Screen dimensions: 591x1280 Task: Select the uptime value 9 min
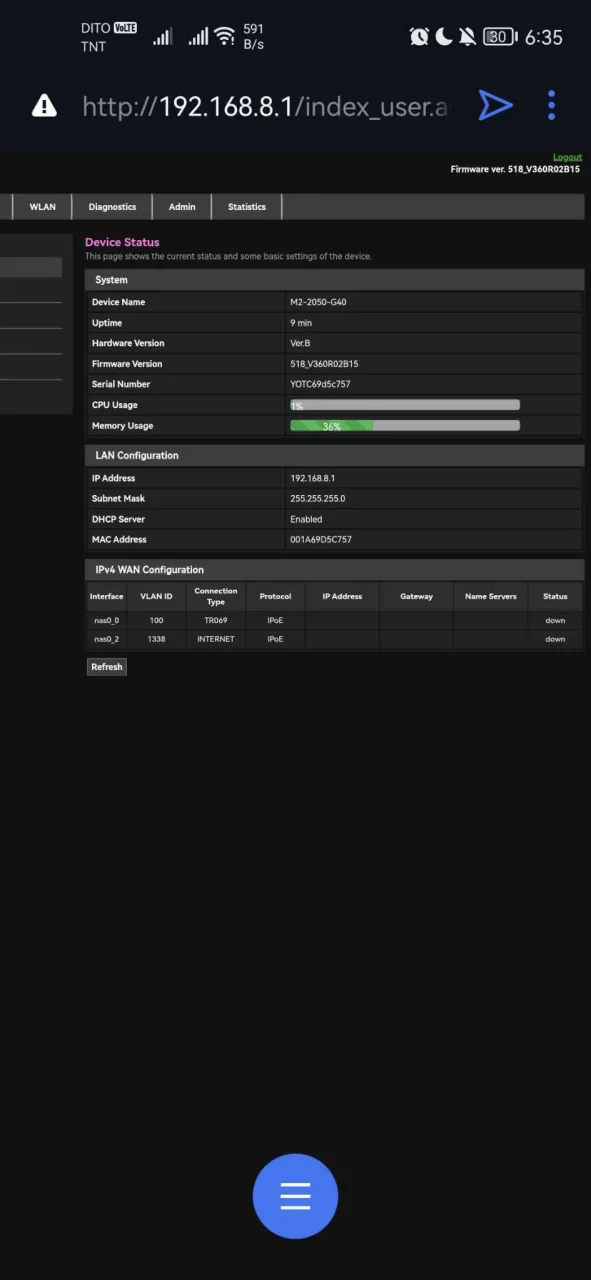click(x=301, y=323)
